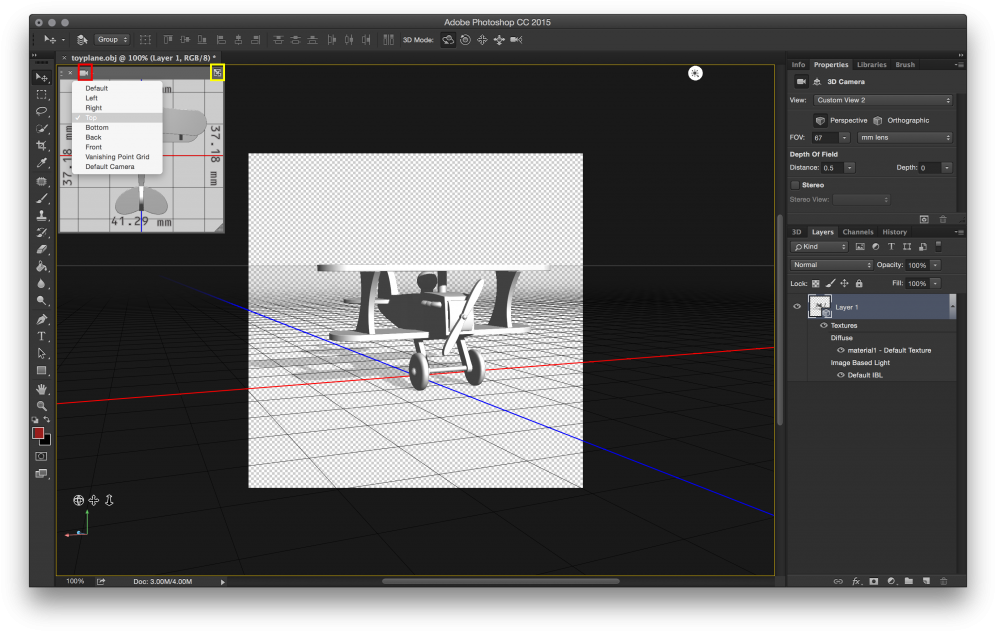Switch to the Channels tab

pyautogui.click(x=858, y=232)
